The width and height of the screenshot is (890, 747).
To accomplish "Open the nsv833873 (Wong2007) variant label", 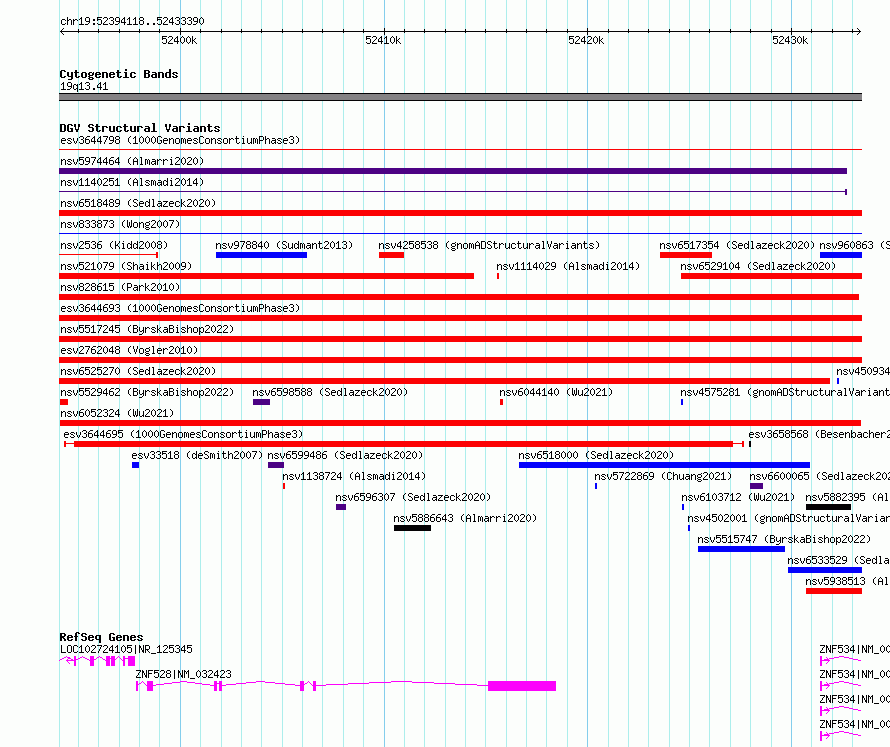I will pos(120,224).
